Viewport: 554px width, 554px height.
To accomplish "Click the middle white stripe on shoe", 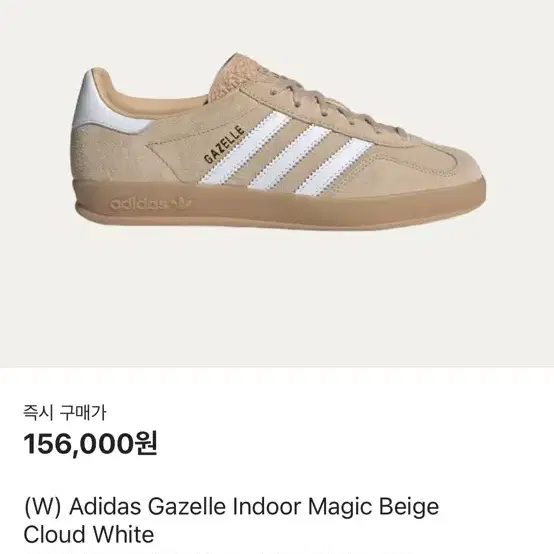I will [x=290, y=157].
